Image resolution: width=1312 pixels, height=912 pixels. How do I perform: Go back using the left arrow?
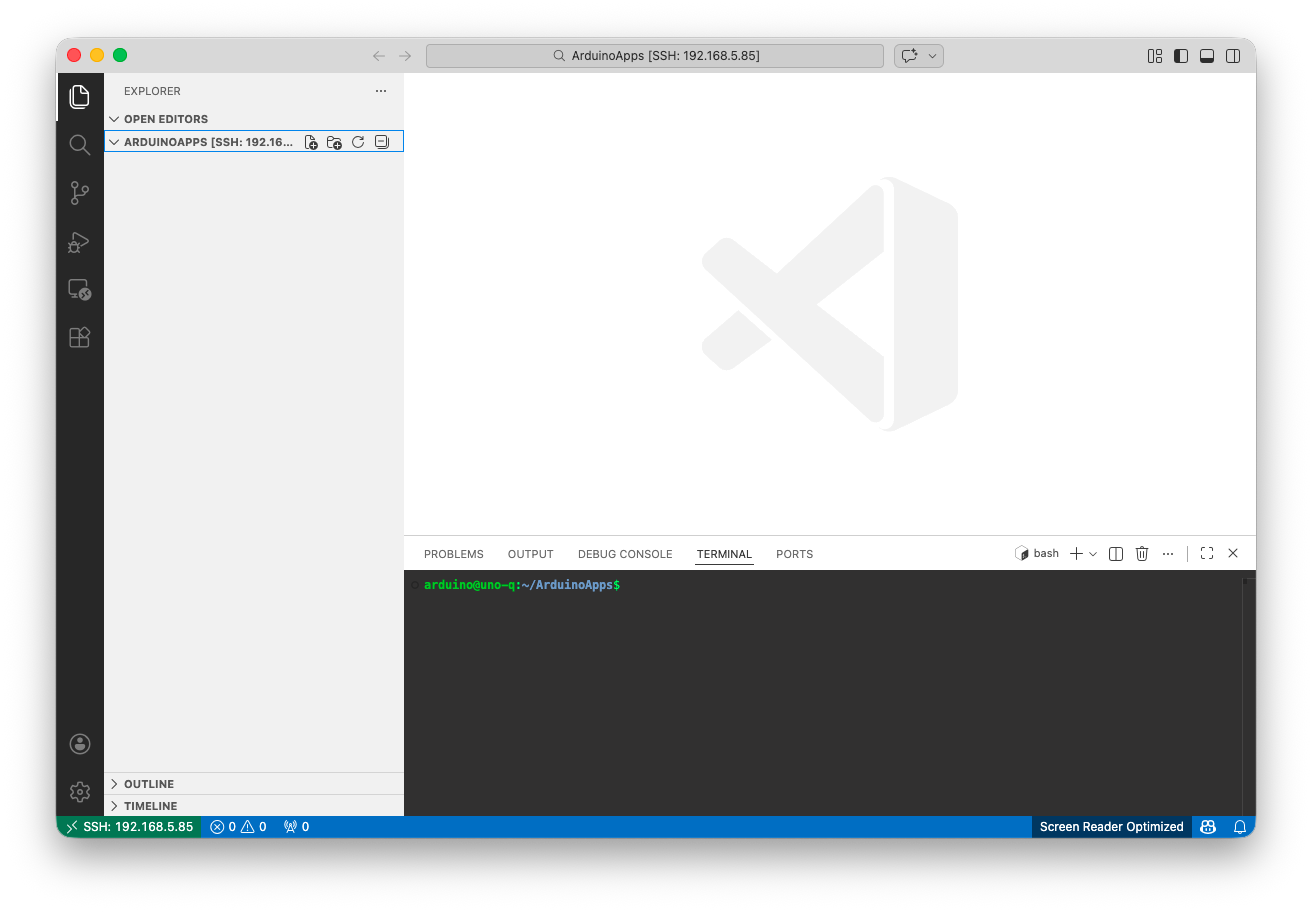(x=379, y=56)
